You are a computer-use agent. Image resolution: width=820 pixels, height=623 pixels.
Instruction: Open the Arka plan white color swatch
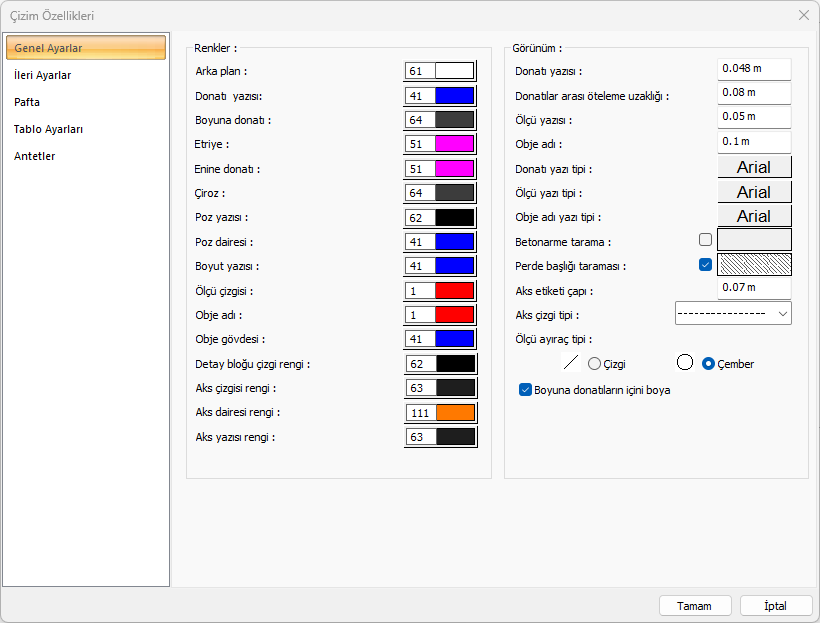coord(454,71)
